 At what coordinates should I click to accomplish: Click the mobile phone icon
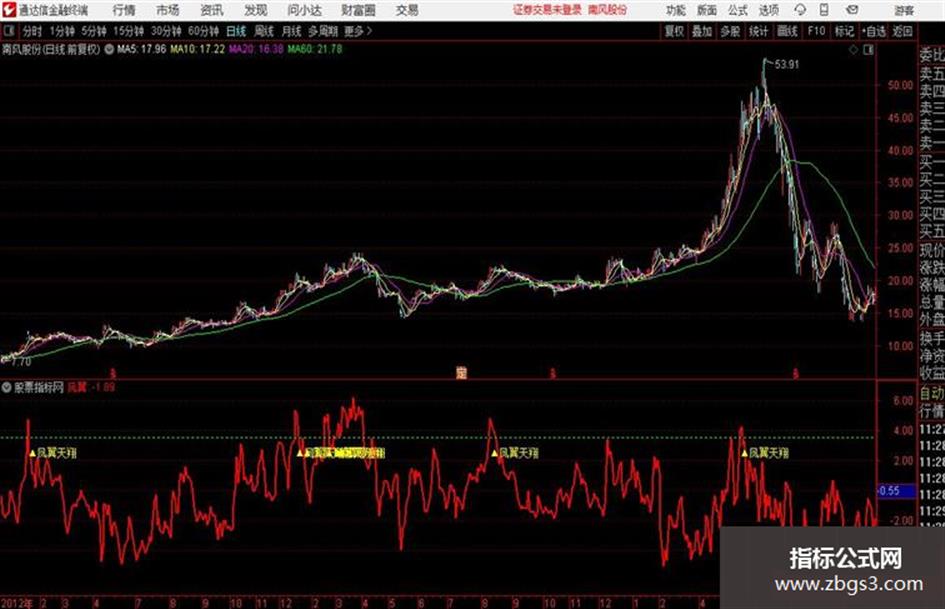click(824, 10)
